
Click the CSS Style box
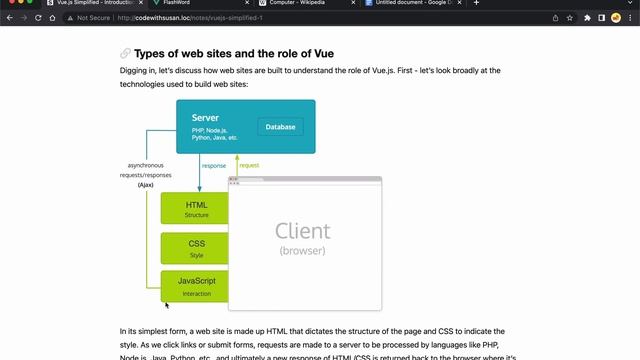(x=195, y=248)
